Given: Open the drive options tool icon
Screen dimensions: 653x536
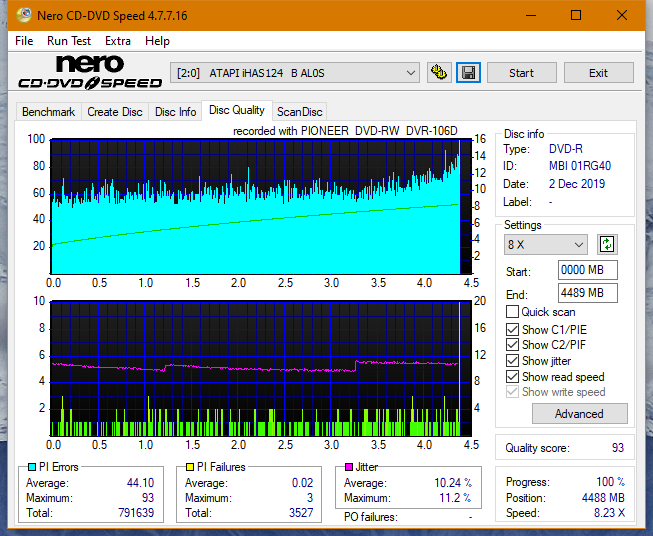Looking at the screenshot, I should point(439,73).
